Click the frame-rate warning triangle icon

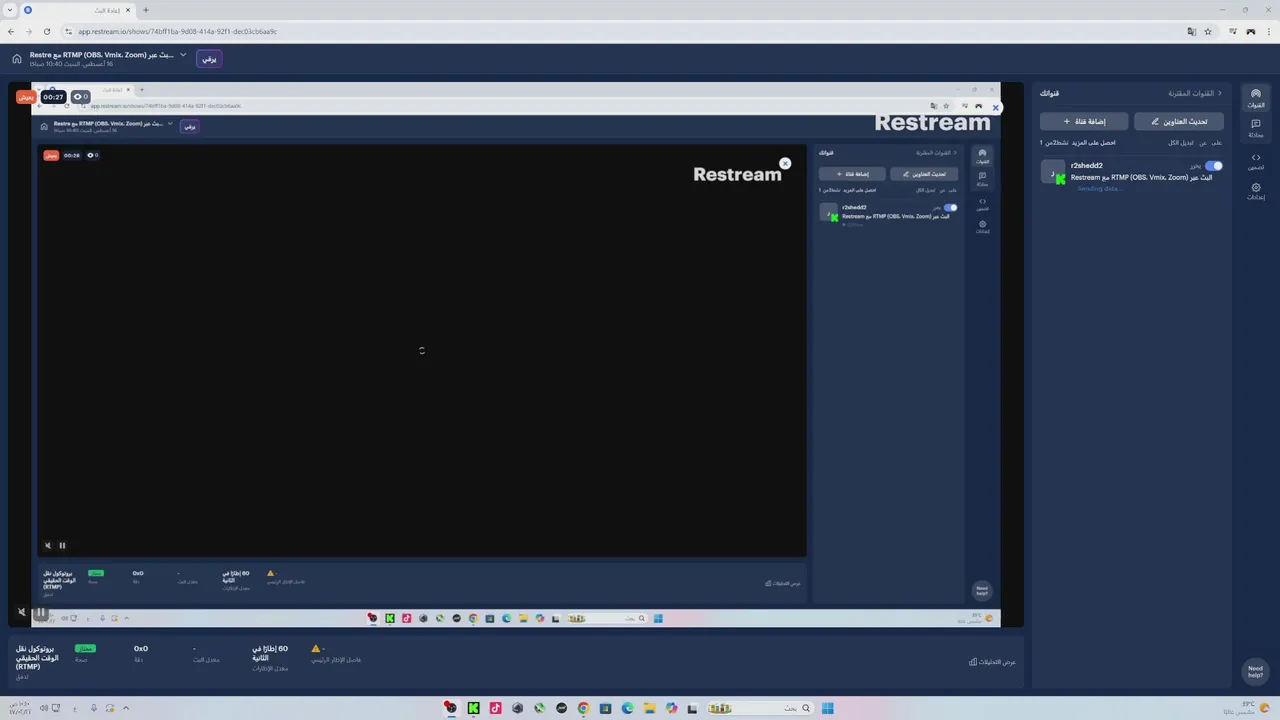click(316, 649)
